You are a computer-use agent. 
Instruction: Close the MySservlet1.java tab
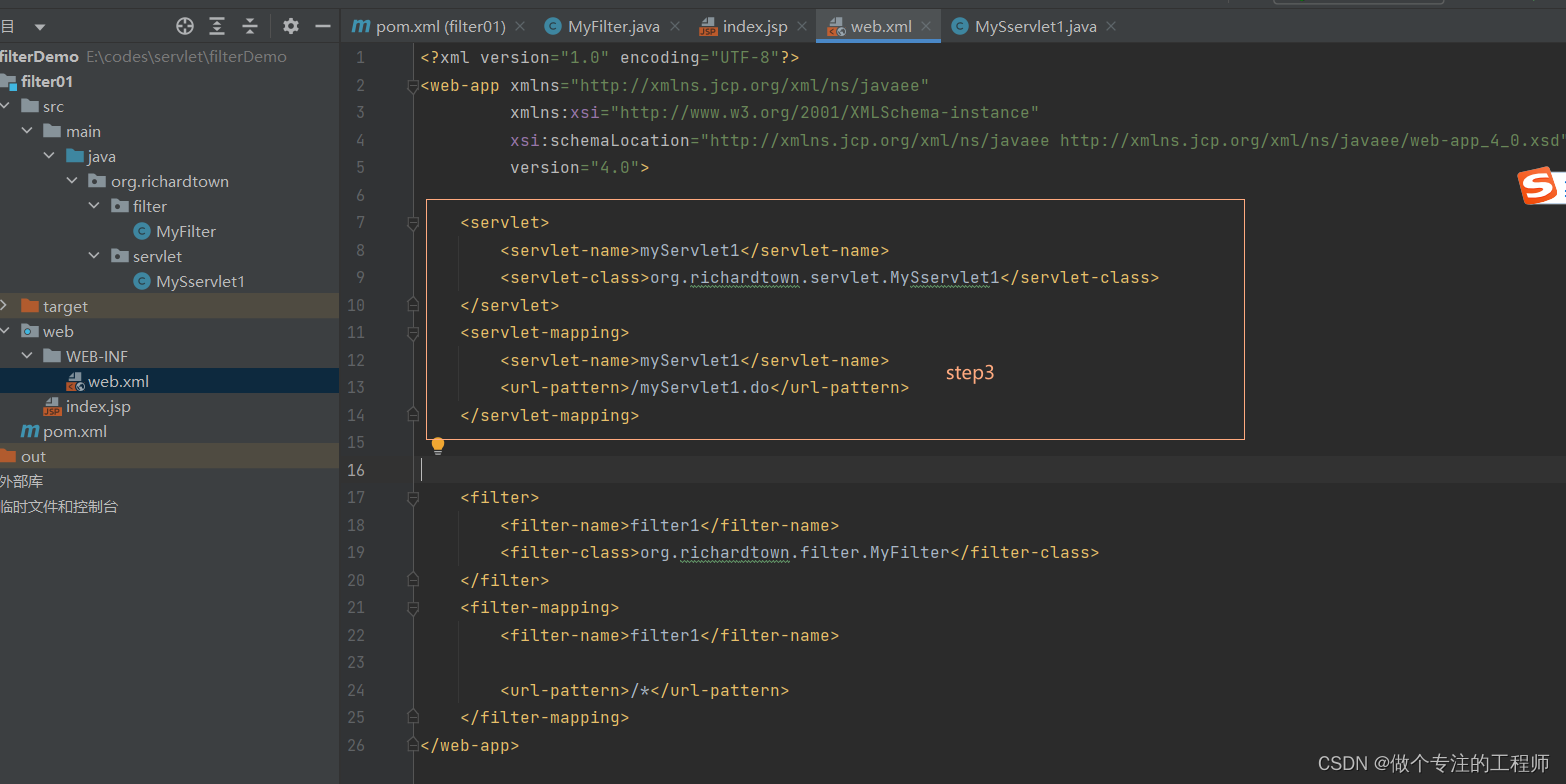click(x=1111, y=27)
